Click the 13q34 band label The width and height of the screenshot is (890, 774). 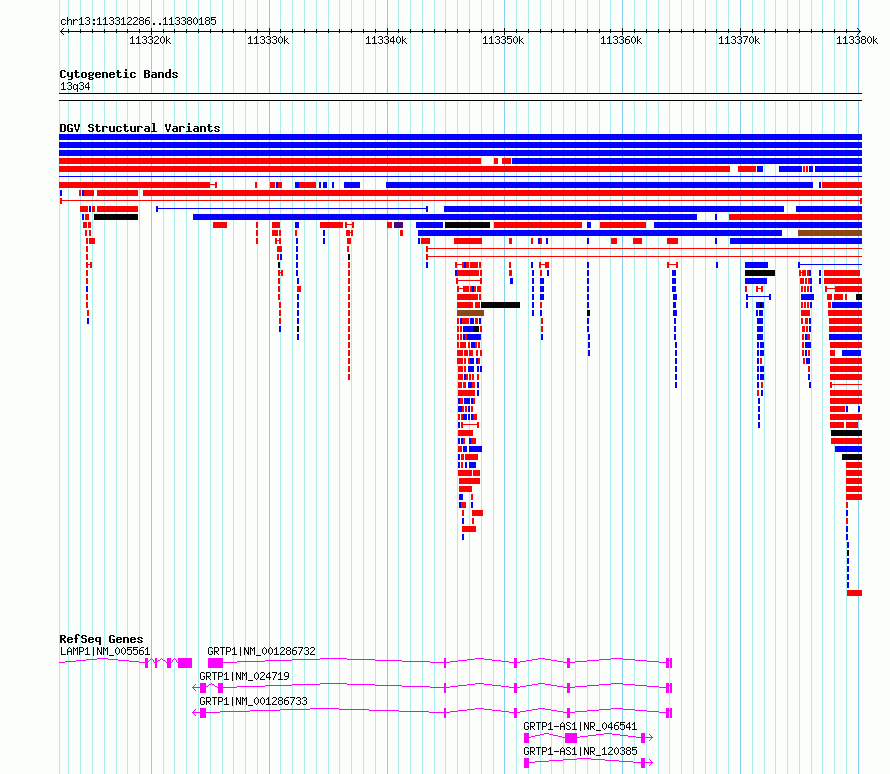coord(75,86)
